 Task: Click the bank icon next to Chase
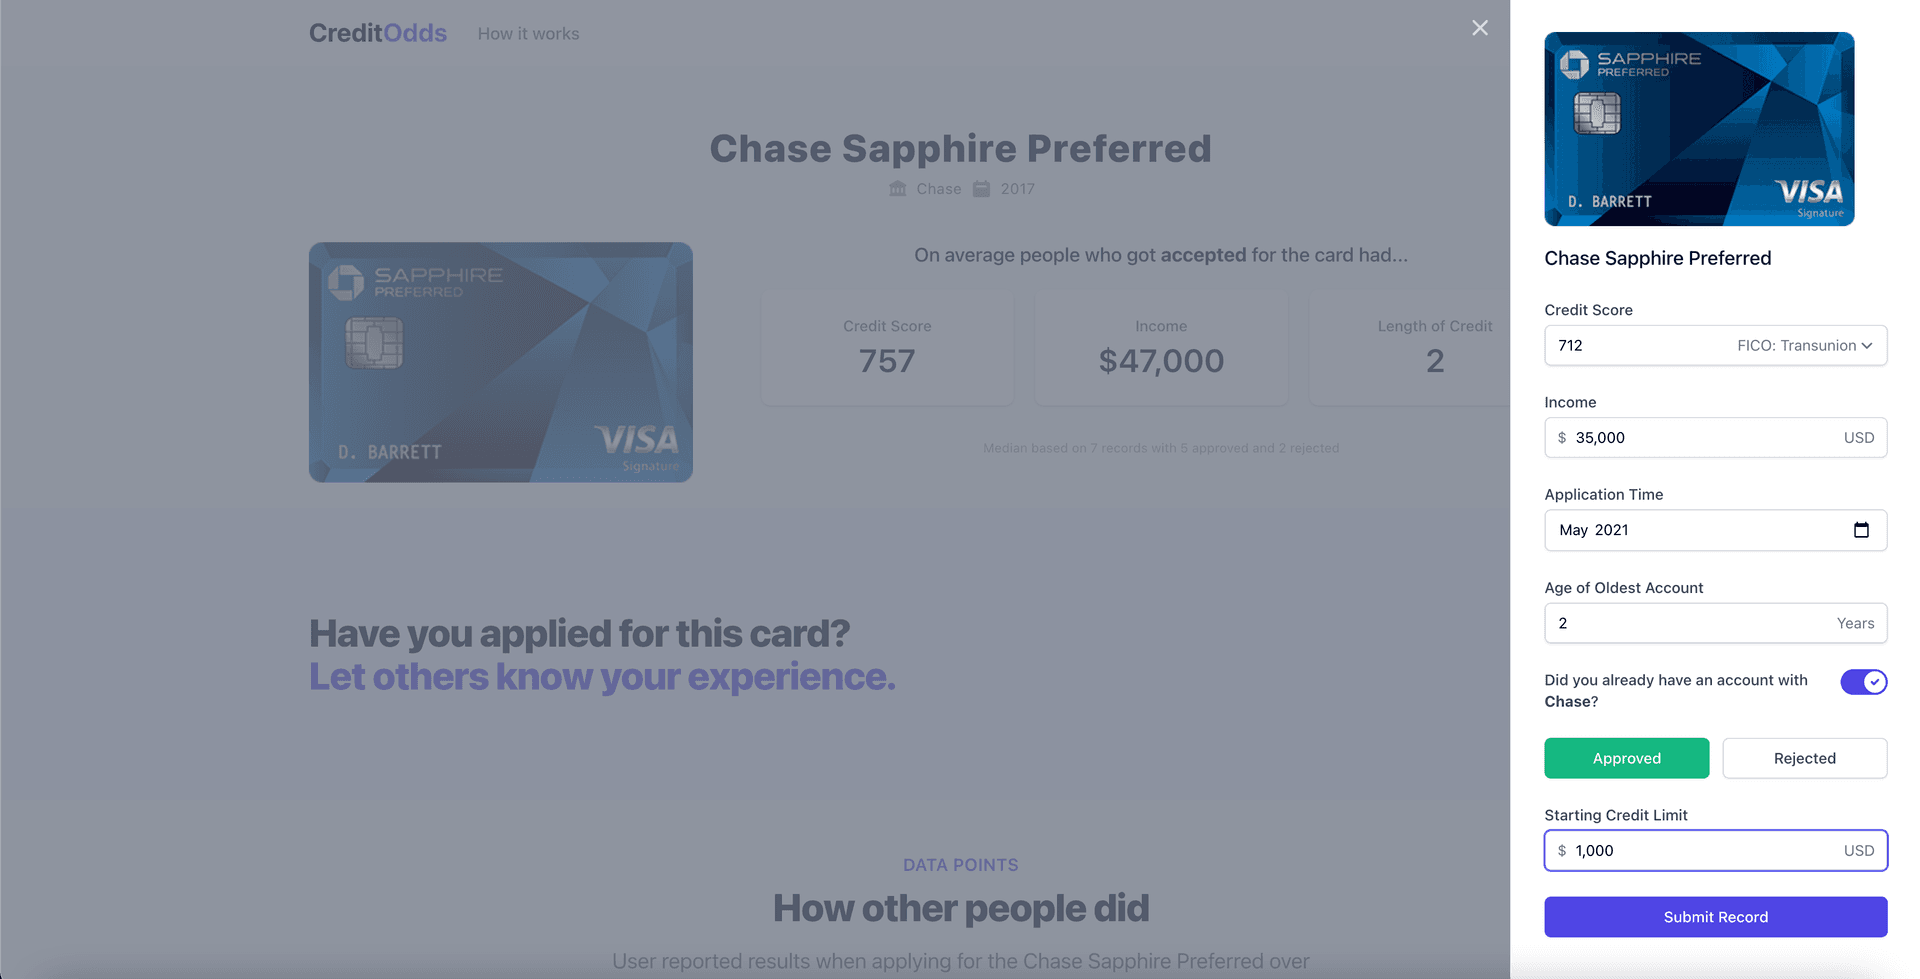click(897, 188)
